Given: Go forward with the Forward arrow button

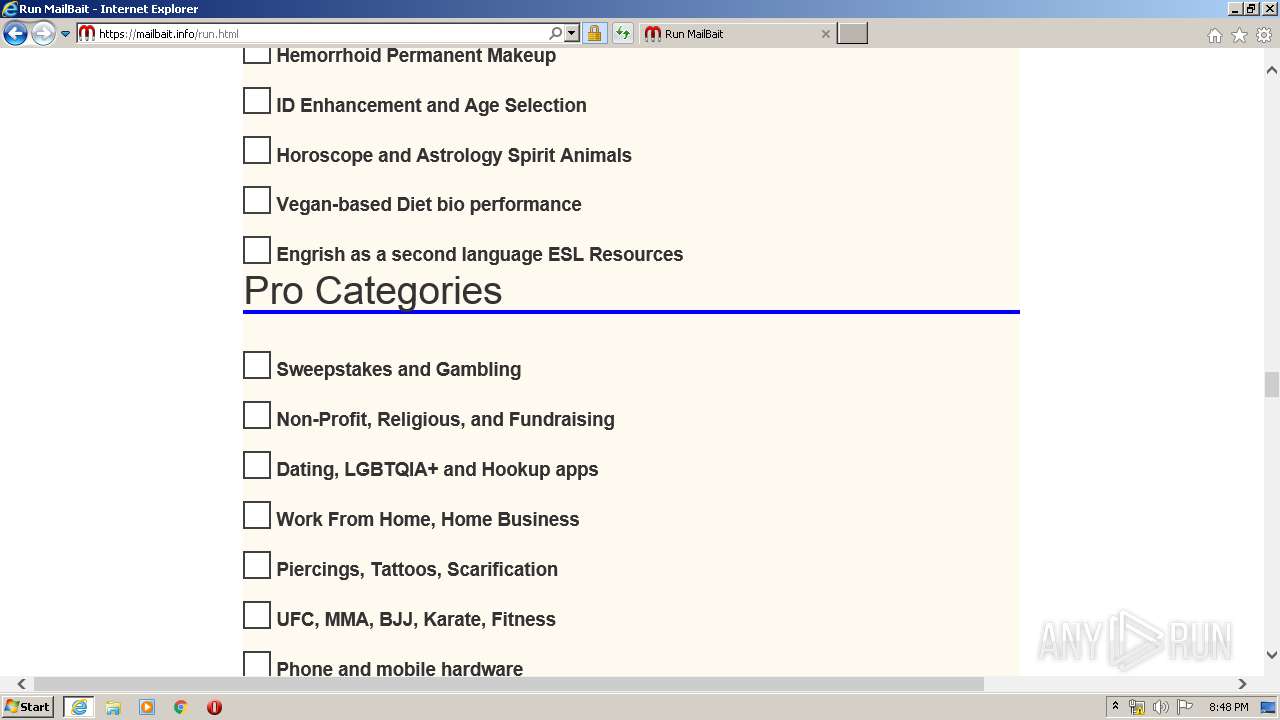Looking at the screenshot, I should pos(43,33).
